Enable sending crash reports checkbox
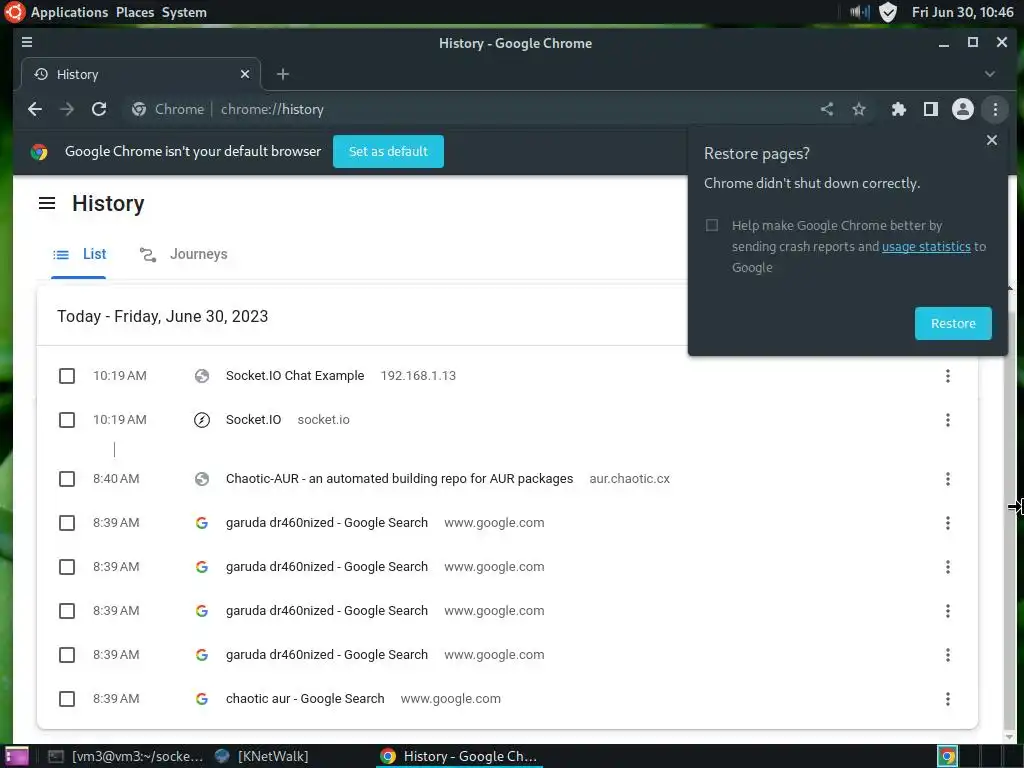Image resolution: width=1024 pixels, height=768 pixels. [712, 225]
